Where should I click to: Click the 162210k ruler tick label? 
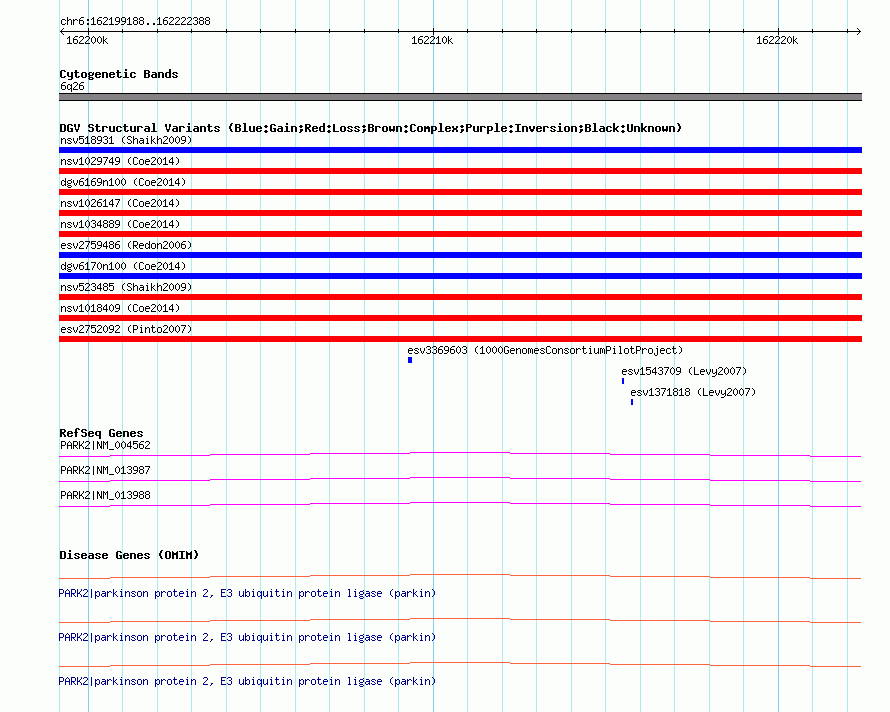(432, 40)
